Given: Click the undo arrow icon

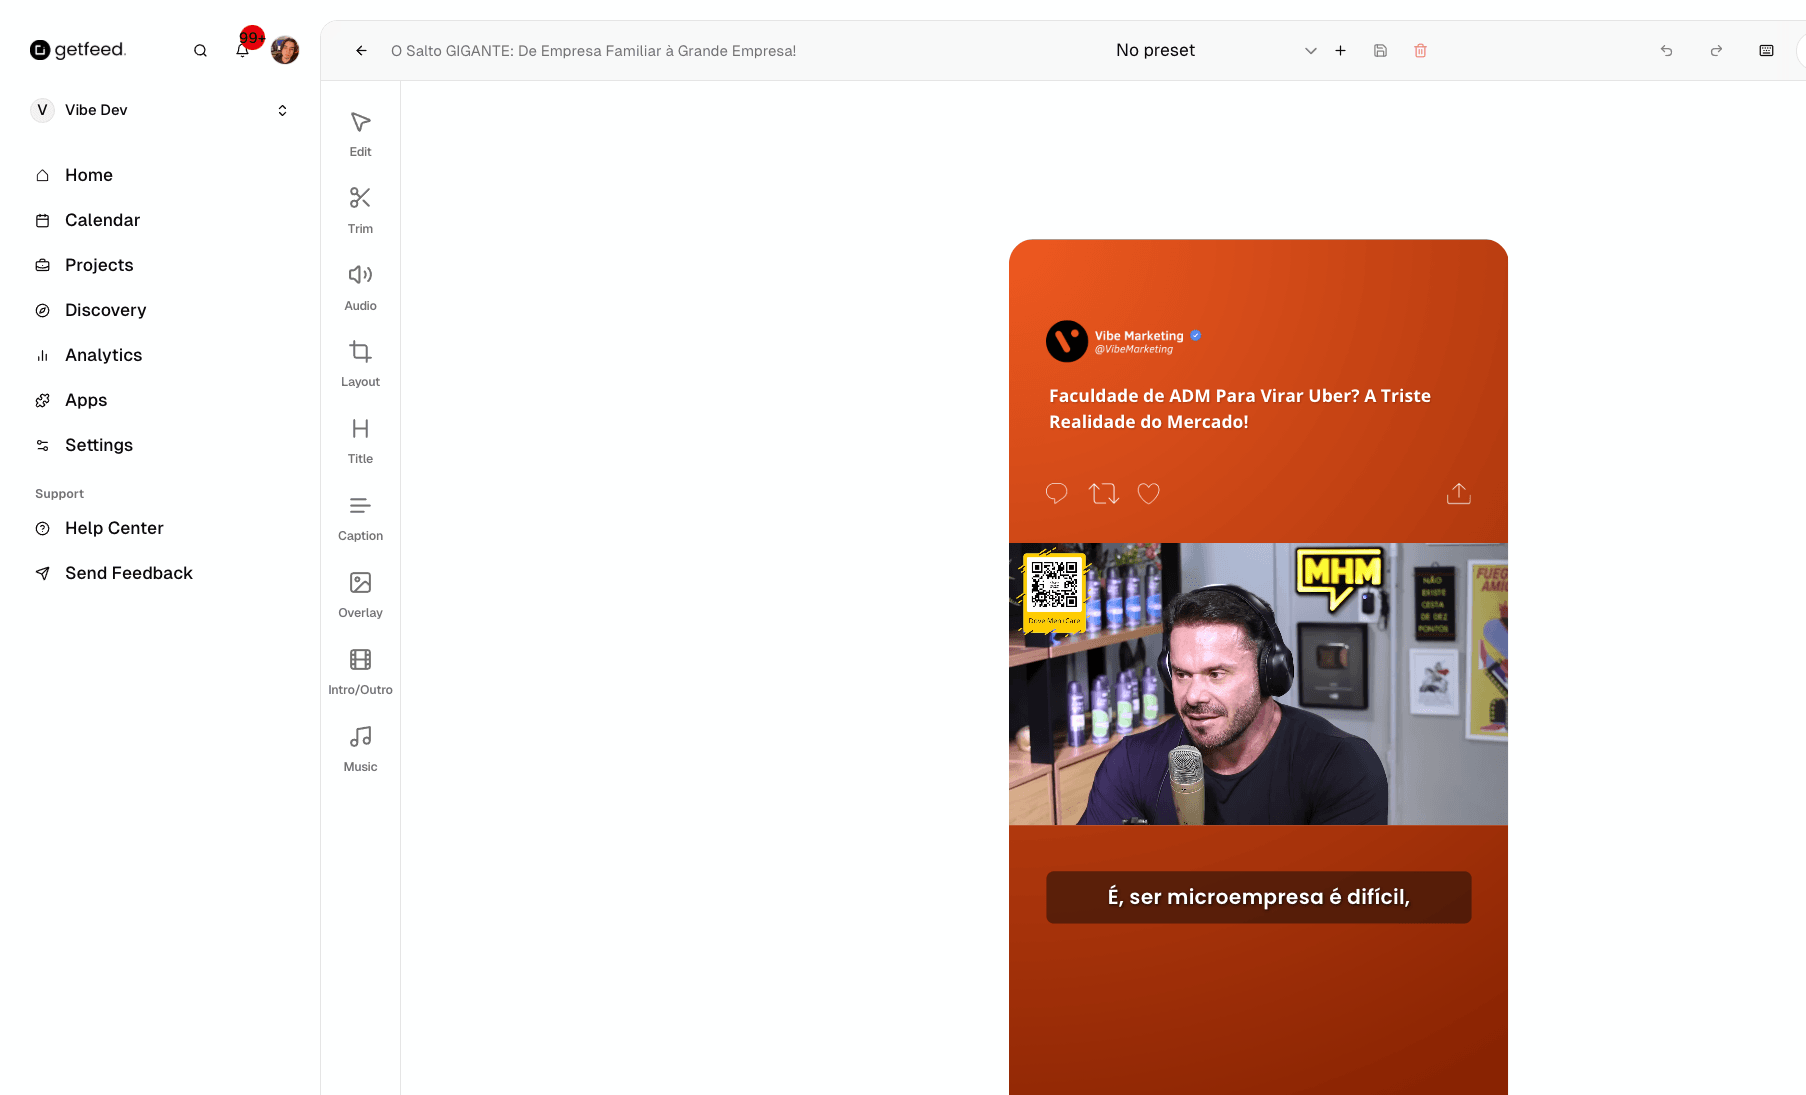Looking at the screenshot, I should tap(1666, 50).
